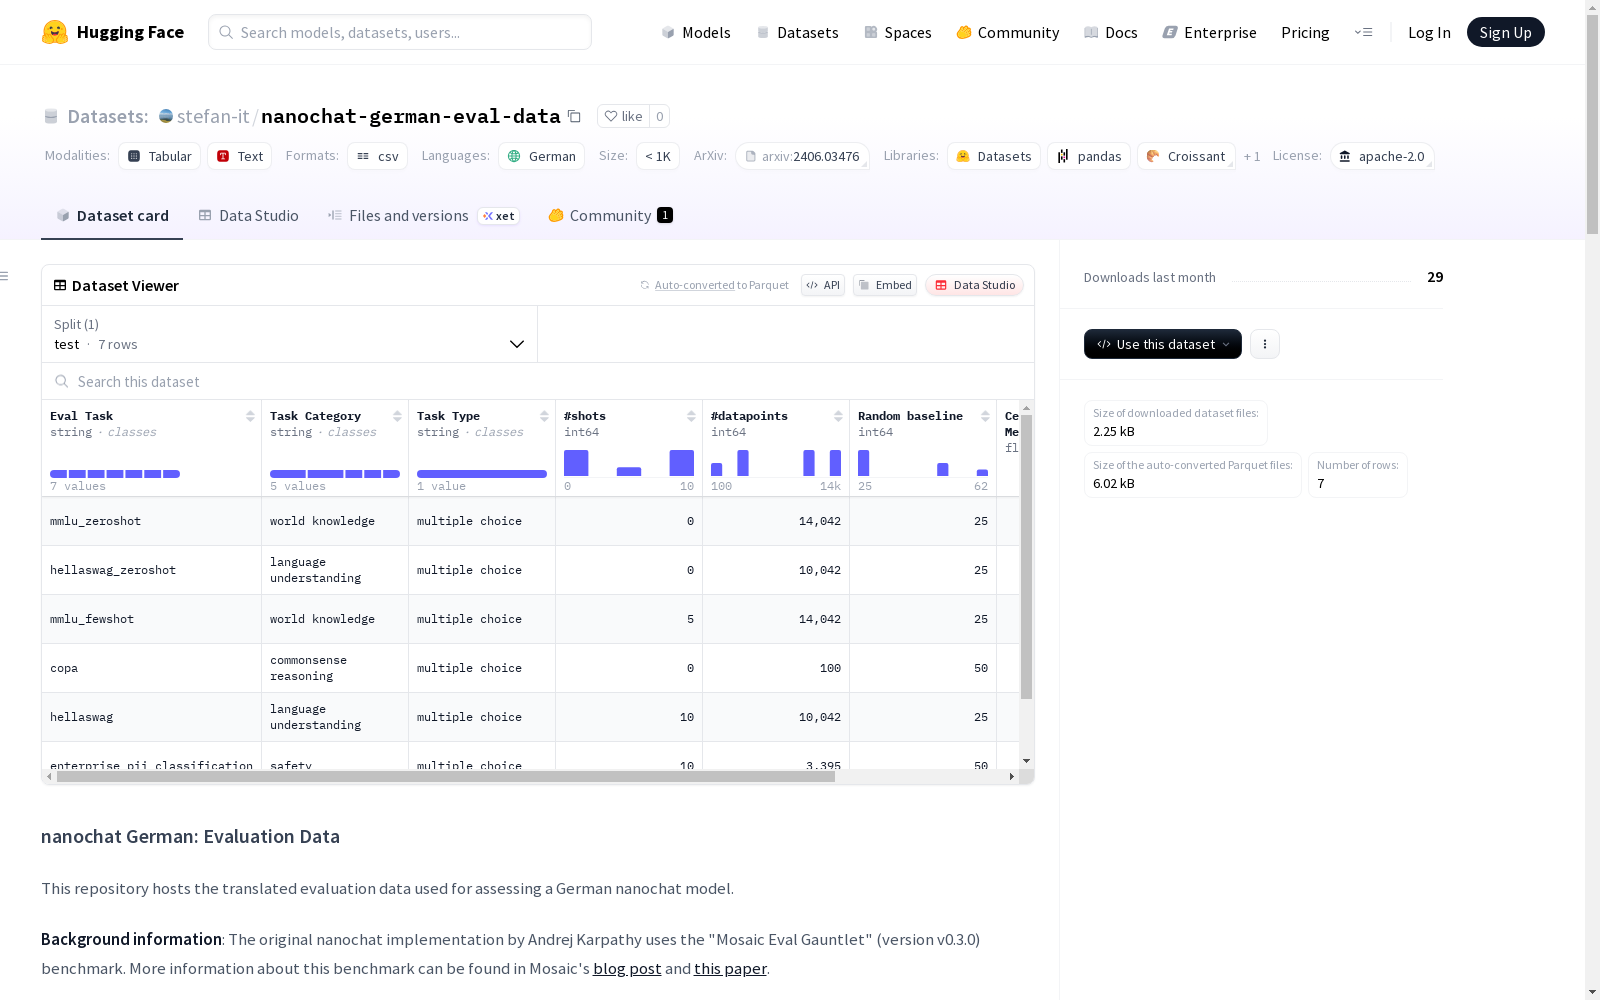Viewport: 1600px width, 1000px height.
Task: Click the Sign Up button
Action: [x=1505, y=32]
